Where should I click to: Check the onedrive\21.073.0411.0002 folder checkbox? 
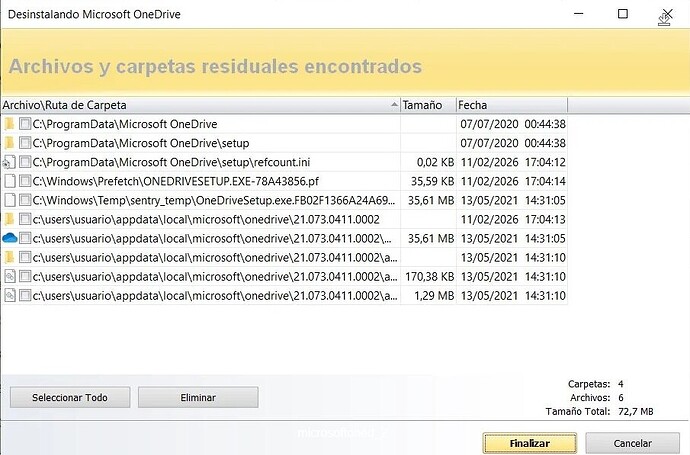[x=25, y=219]
